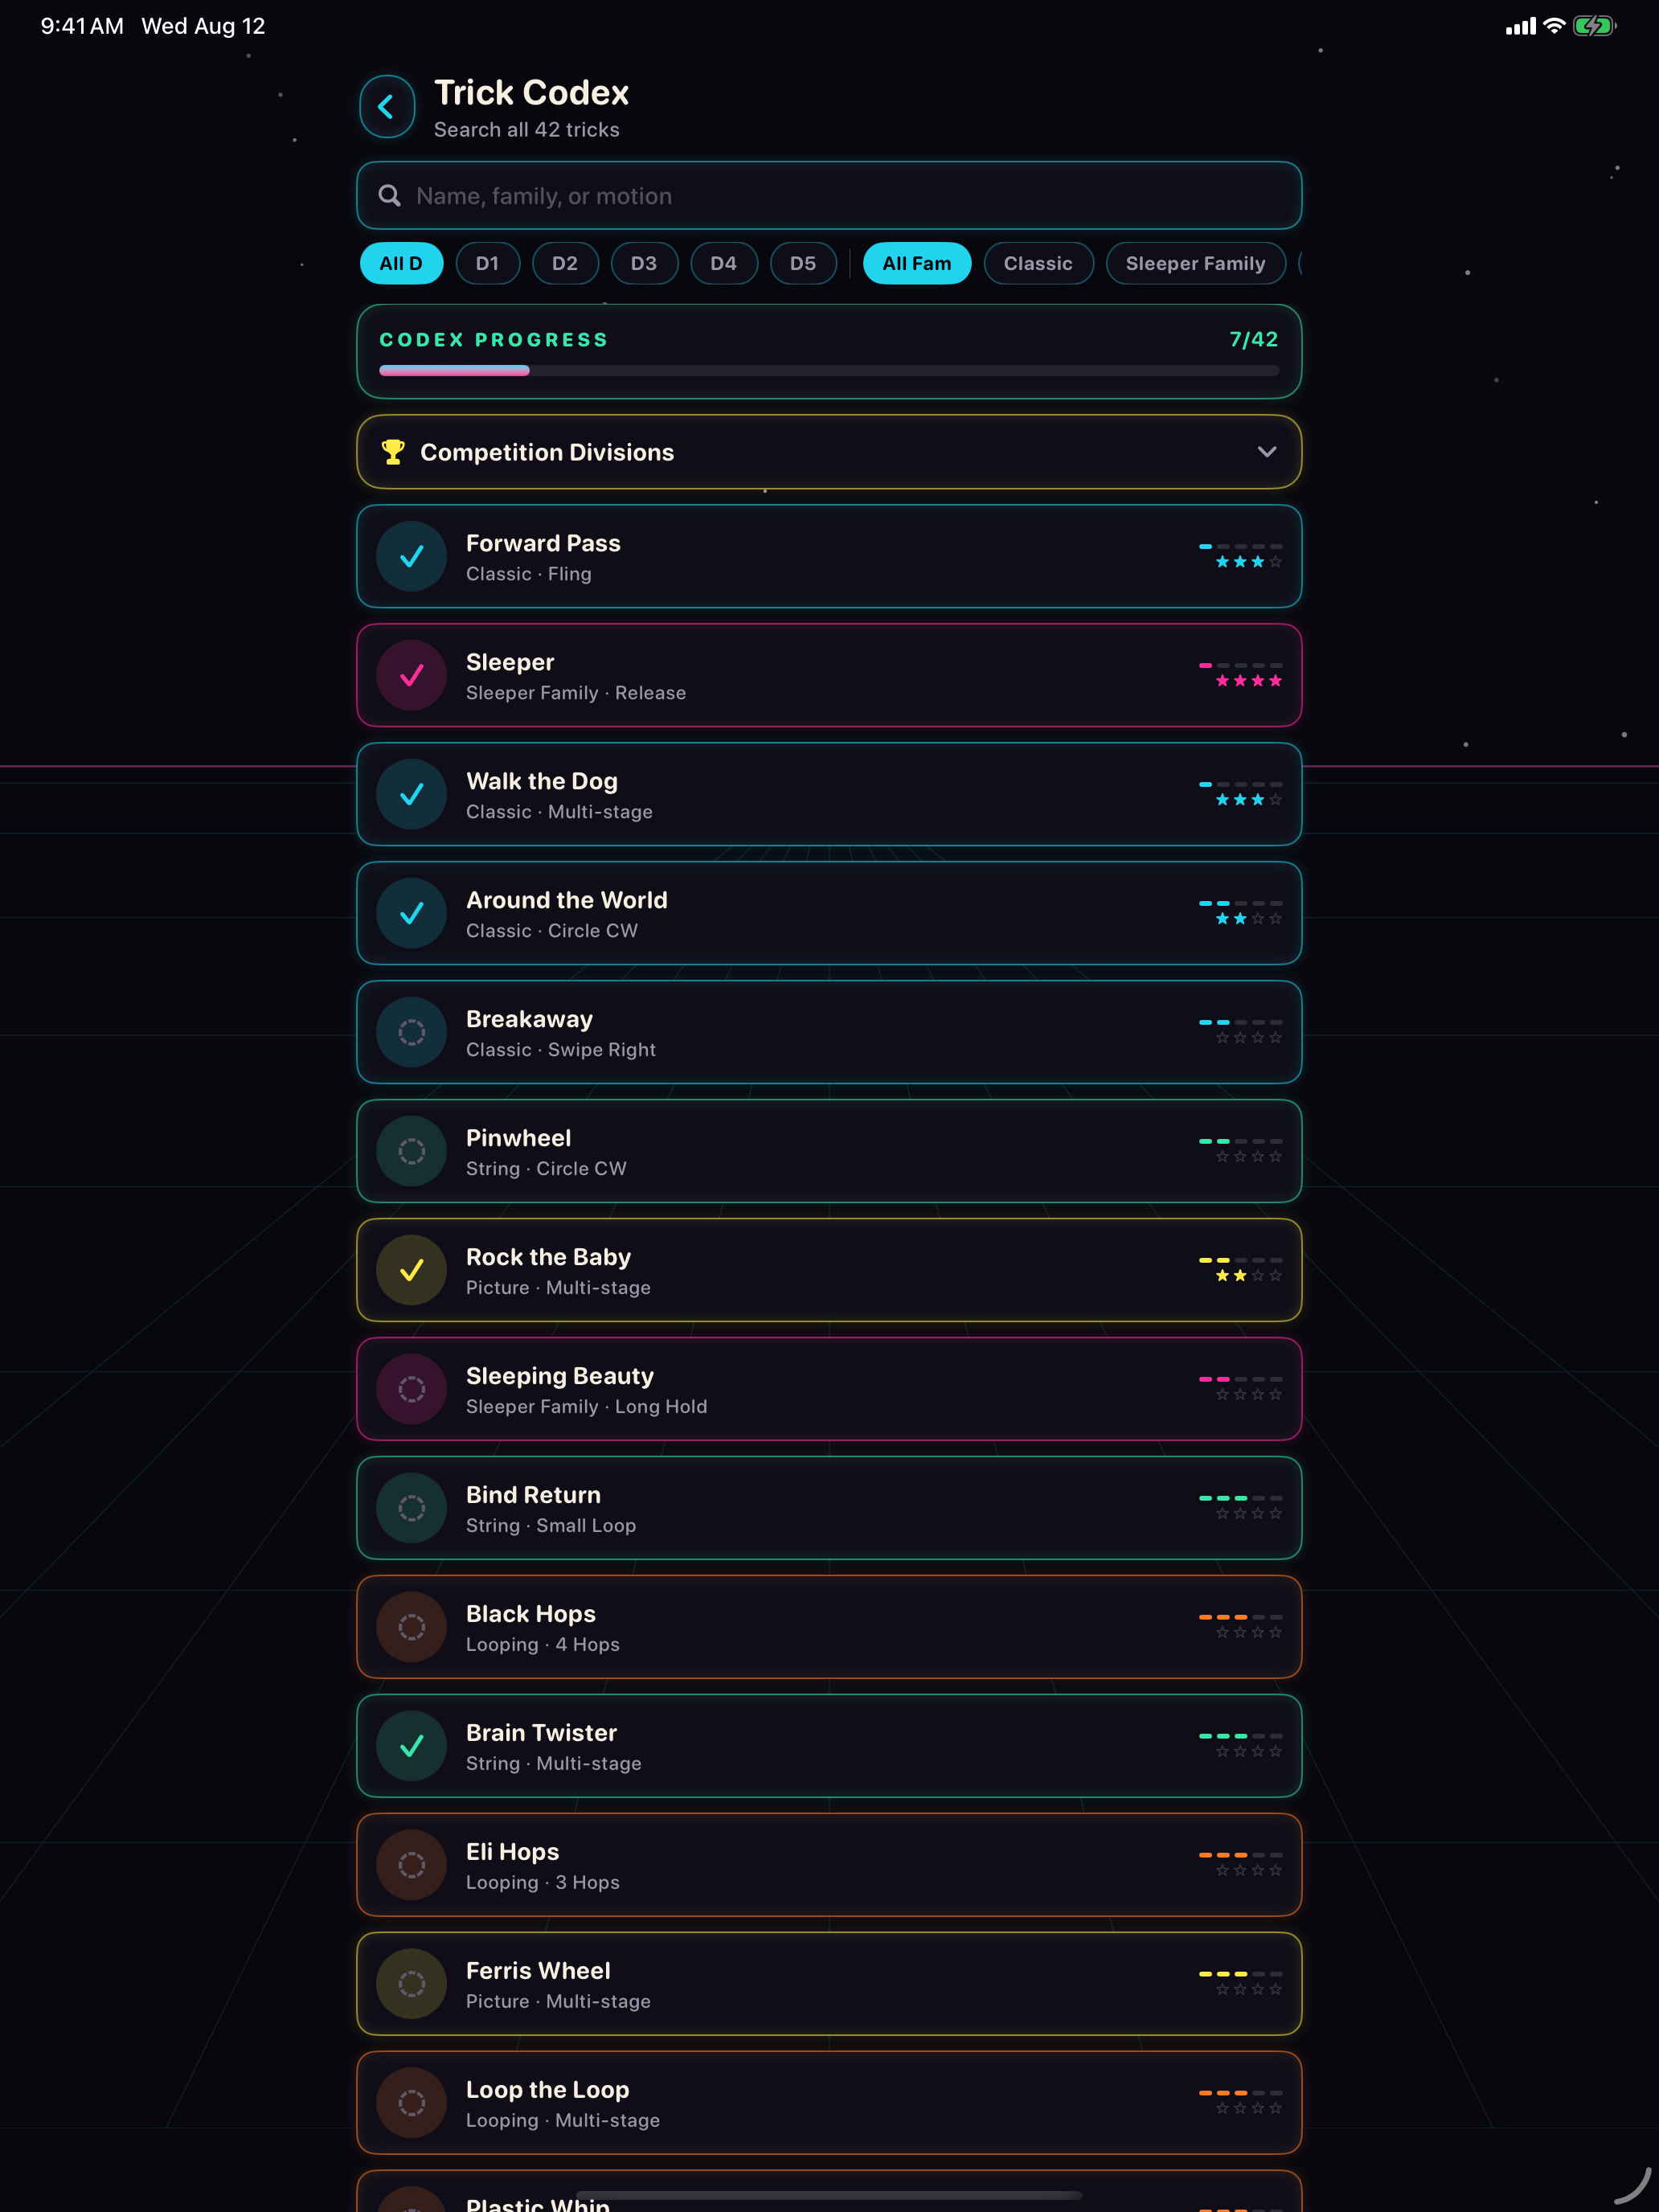Image resolution: width=1659 pixels, height=2212 pixels.
Task: Uncheck the Walk the Dog checkmark
Action: coord(412,794)
